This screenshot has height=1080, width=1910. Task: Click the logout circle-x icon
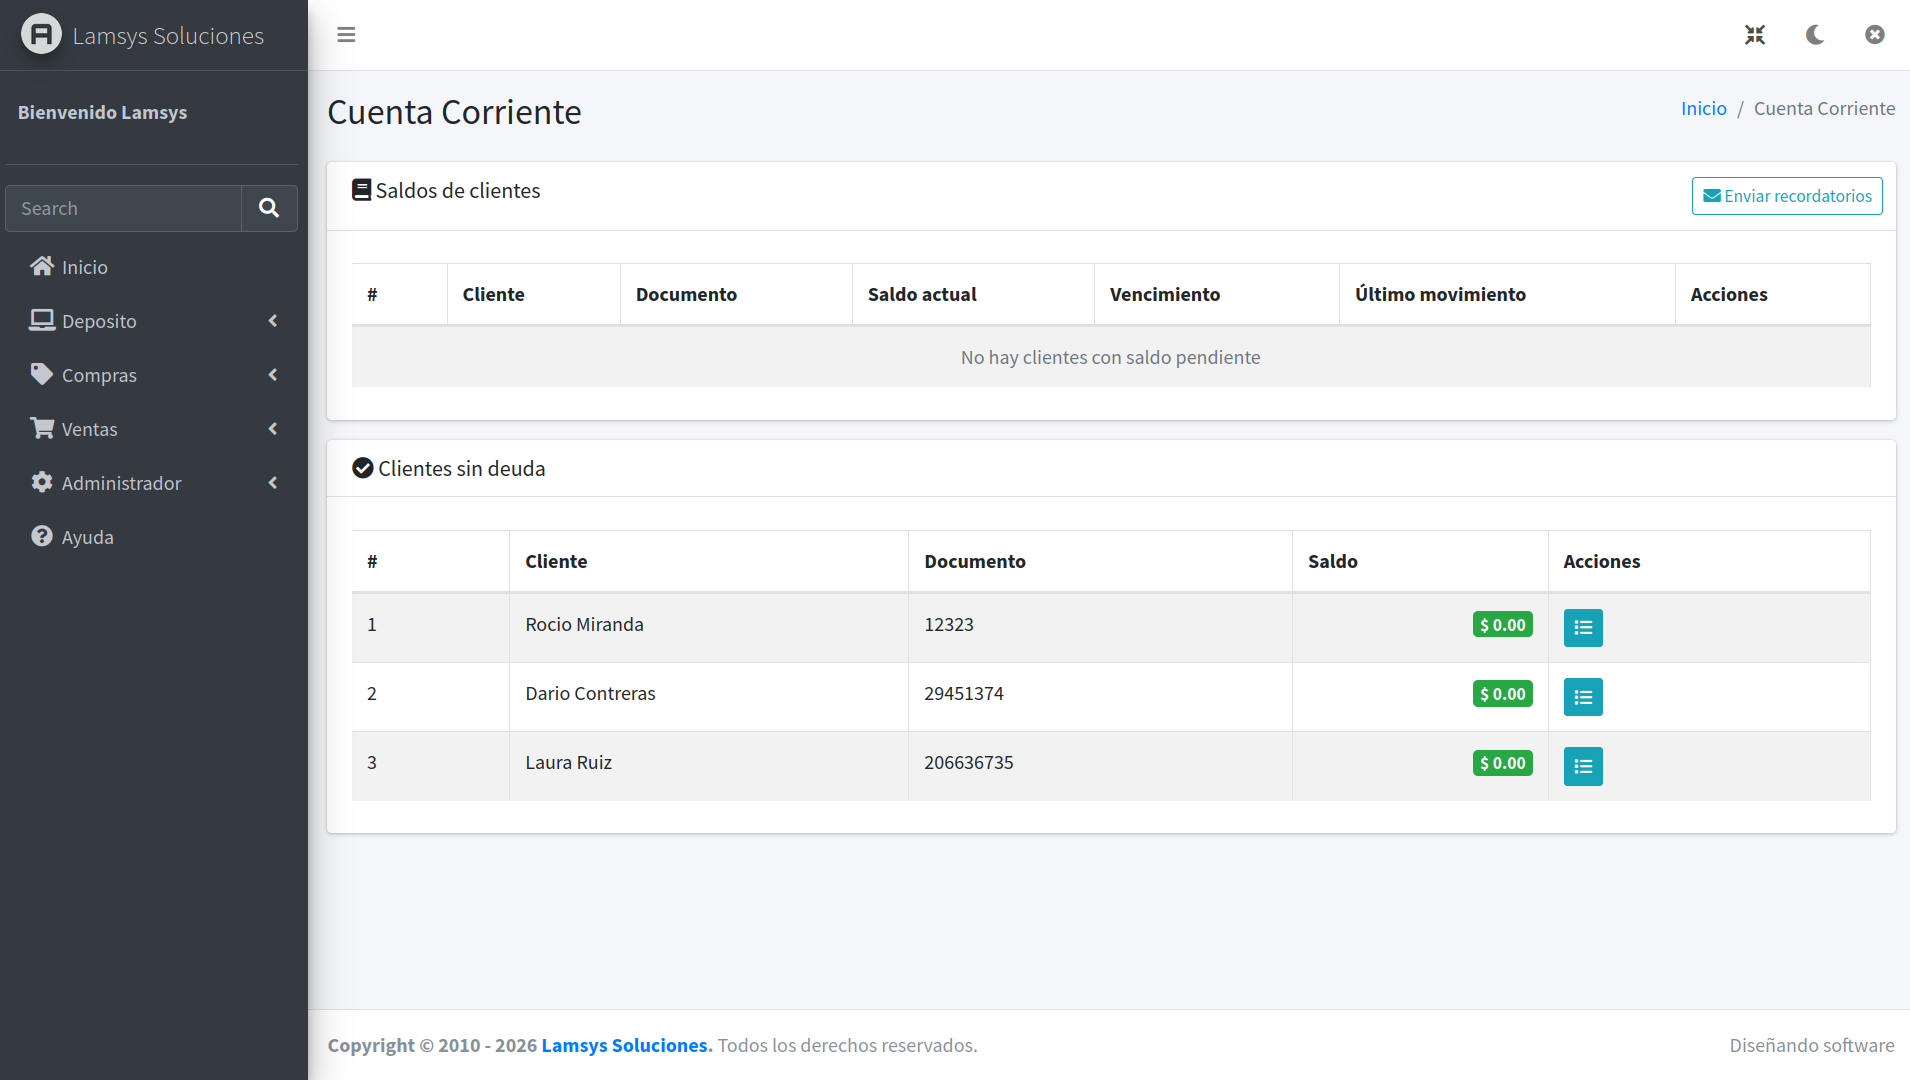(1875, 35)
